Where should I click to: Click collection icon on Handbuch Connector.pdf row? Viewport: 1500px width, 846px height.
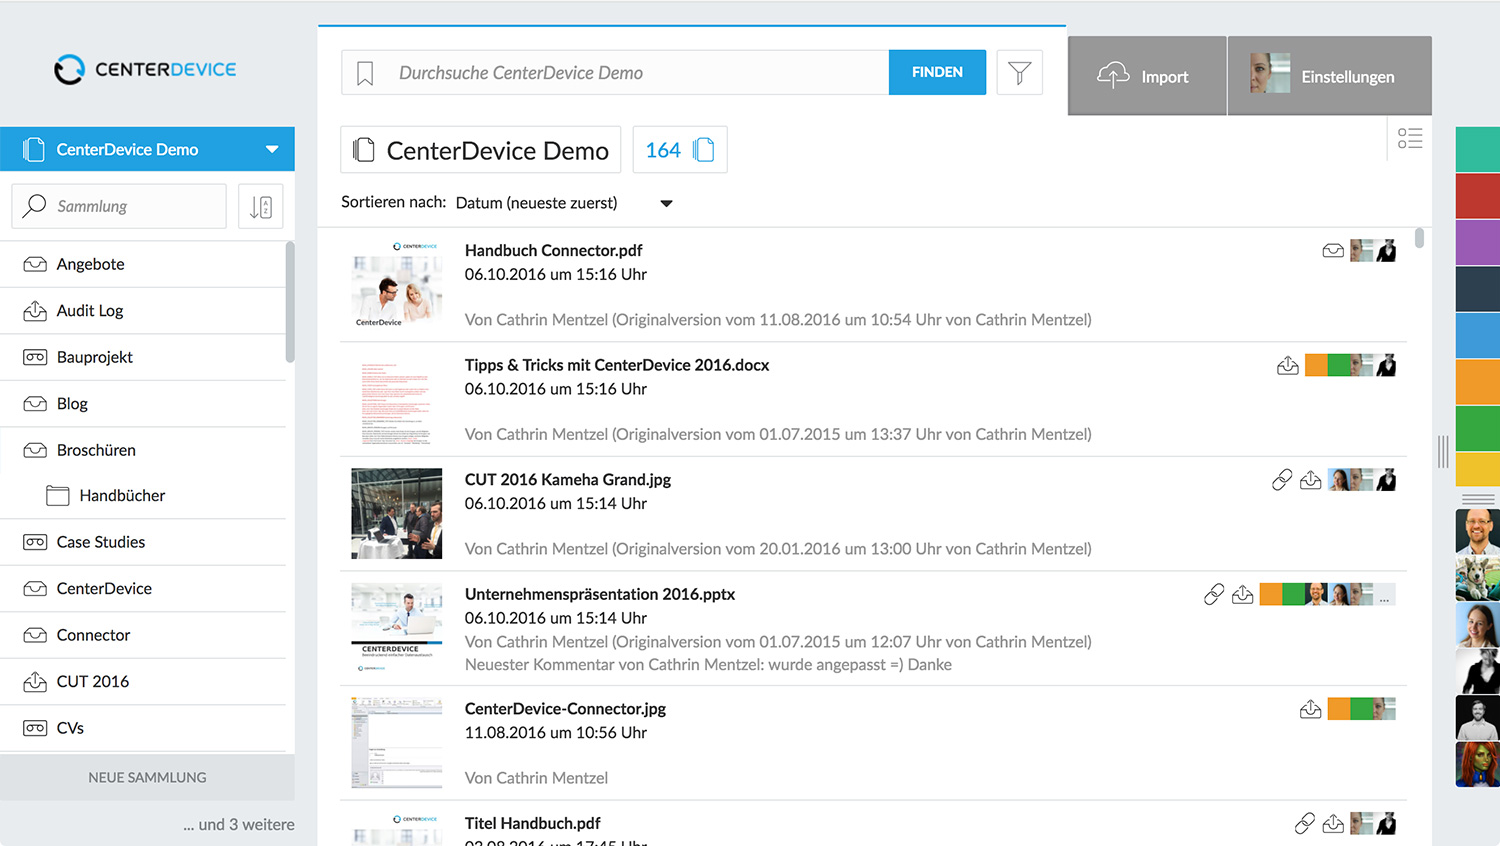(x=1333, y=250)
